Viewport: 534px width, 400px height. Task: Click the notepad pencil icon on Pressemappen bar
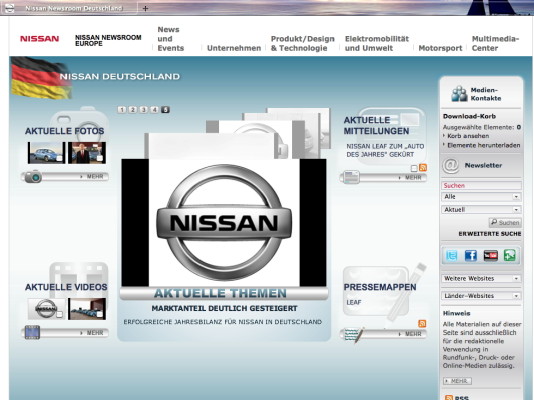[x=354, y=335]
